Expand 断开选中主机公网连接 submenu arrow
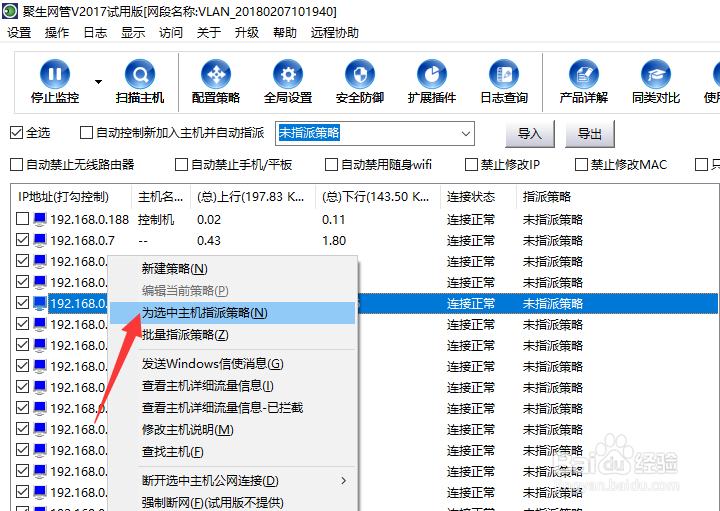Image resolution: width=720 pixels, height=511 pixels. point(343,481)
